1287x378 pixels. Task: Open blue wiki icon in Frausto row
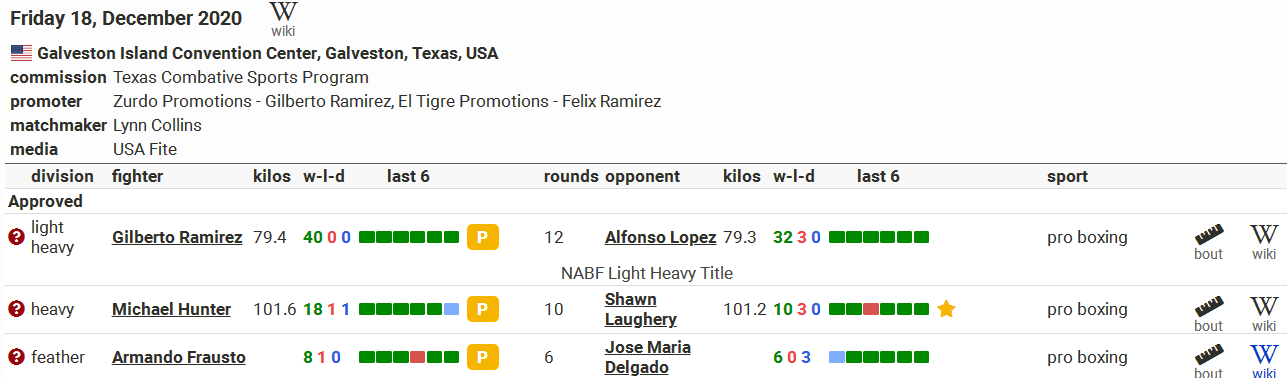1264,361
